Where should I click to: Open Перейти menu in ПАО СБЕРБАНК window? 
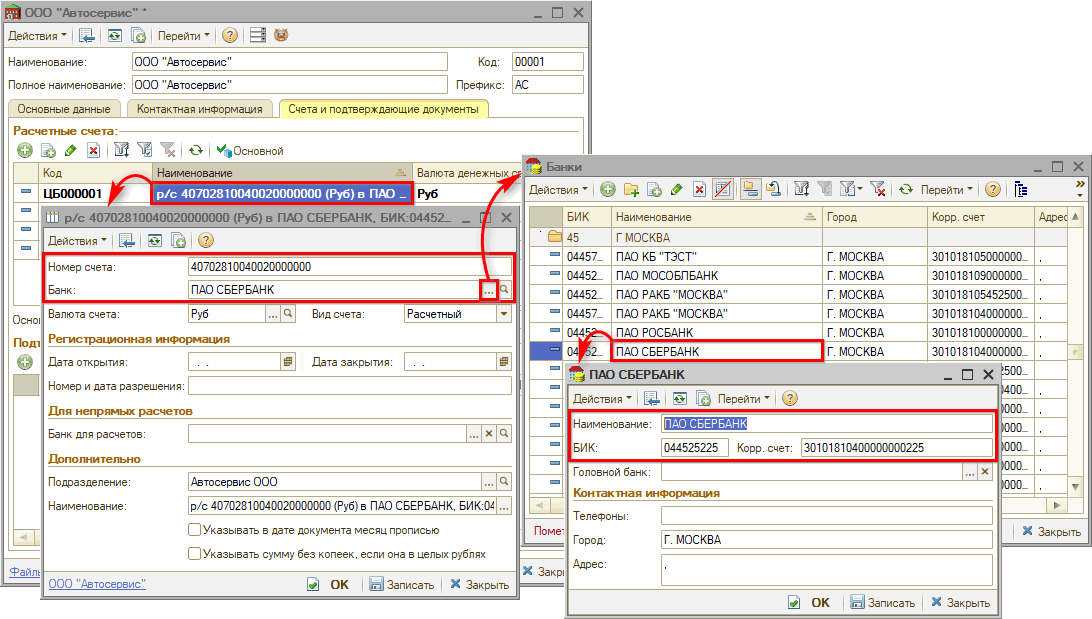point(744,399)
